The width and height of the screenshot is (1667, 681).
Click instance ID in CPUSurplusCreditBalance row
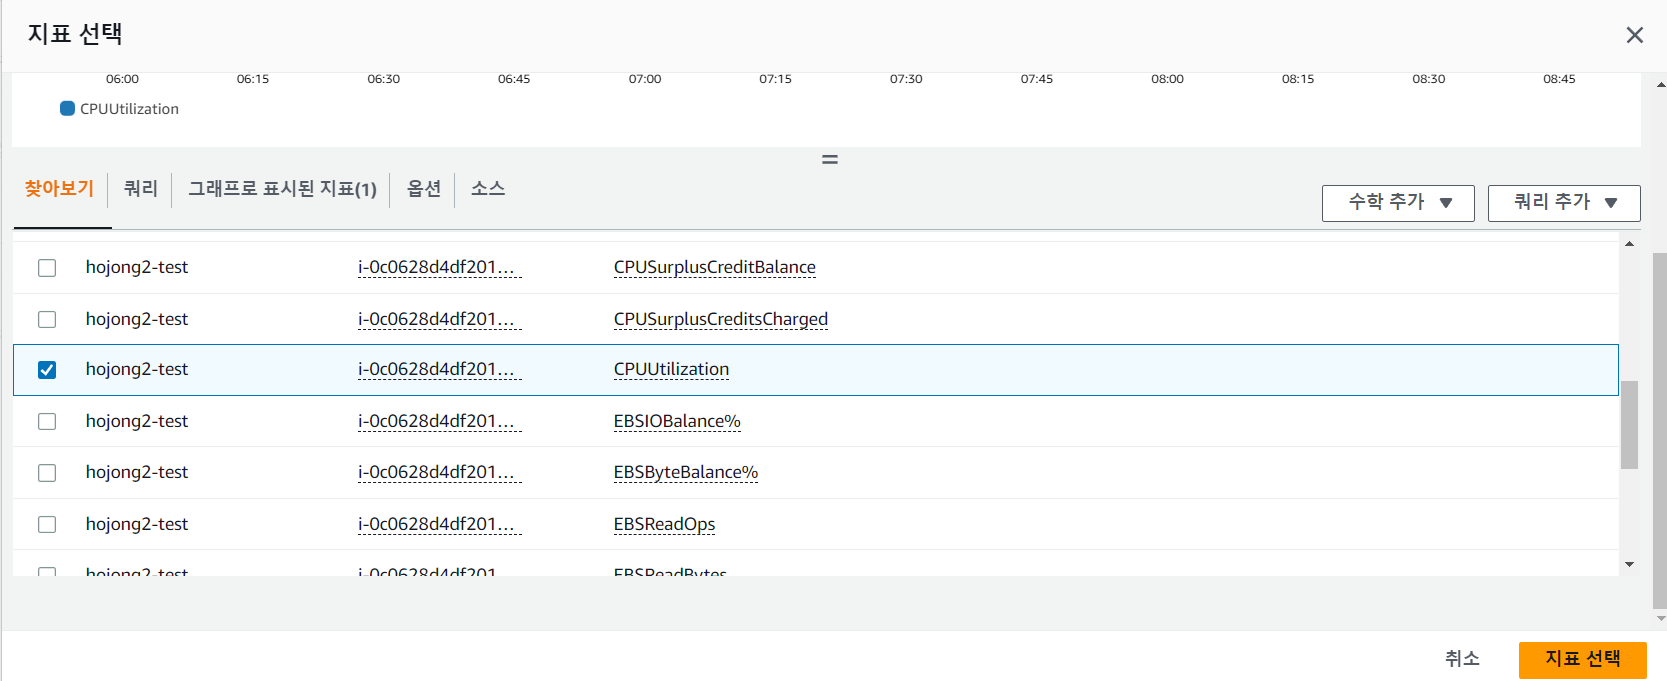tap(440, 267)
